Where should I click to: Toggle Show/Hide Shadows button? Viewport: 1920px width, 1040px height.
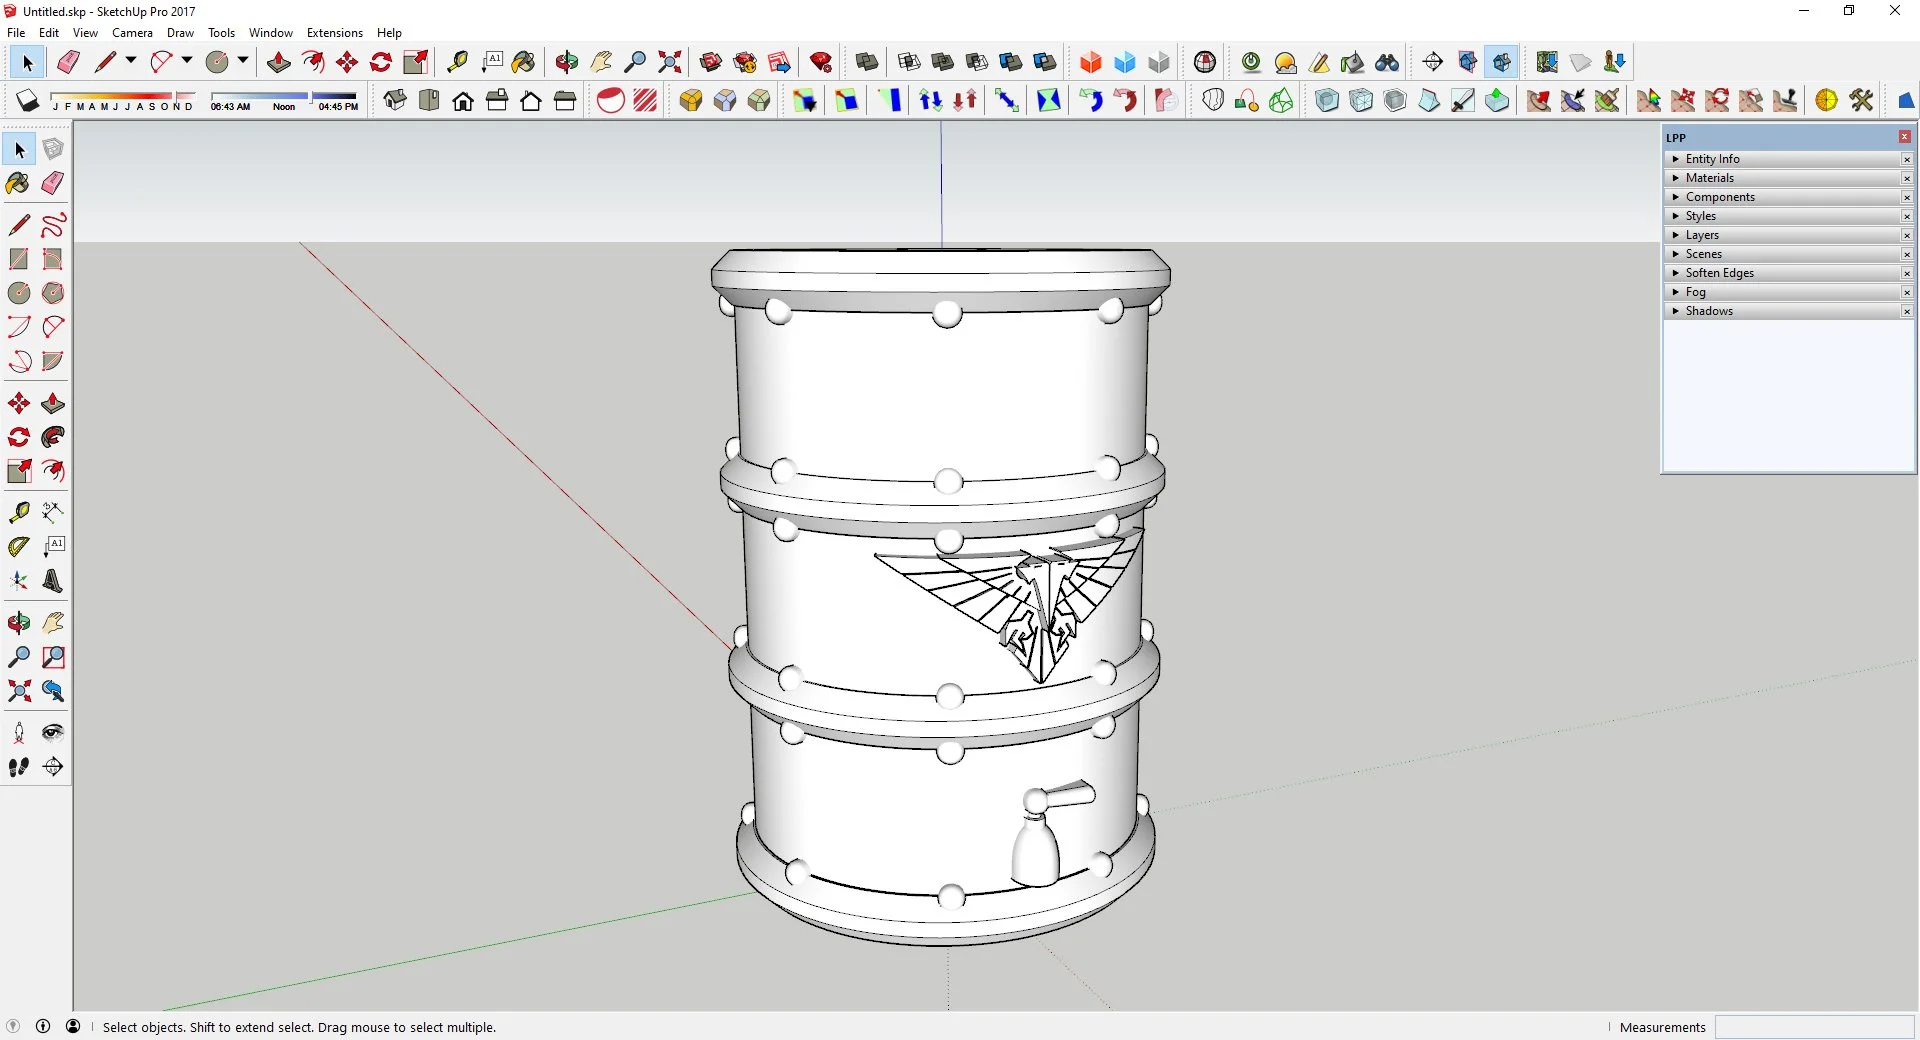[x=28, y=100]
